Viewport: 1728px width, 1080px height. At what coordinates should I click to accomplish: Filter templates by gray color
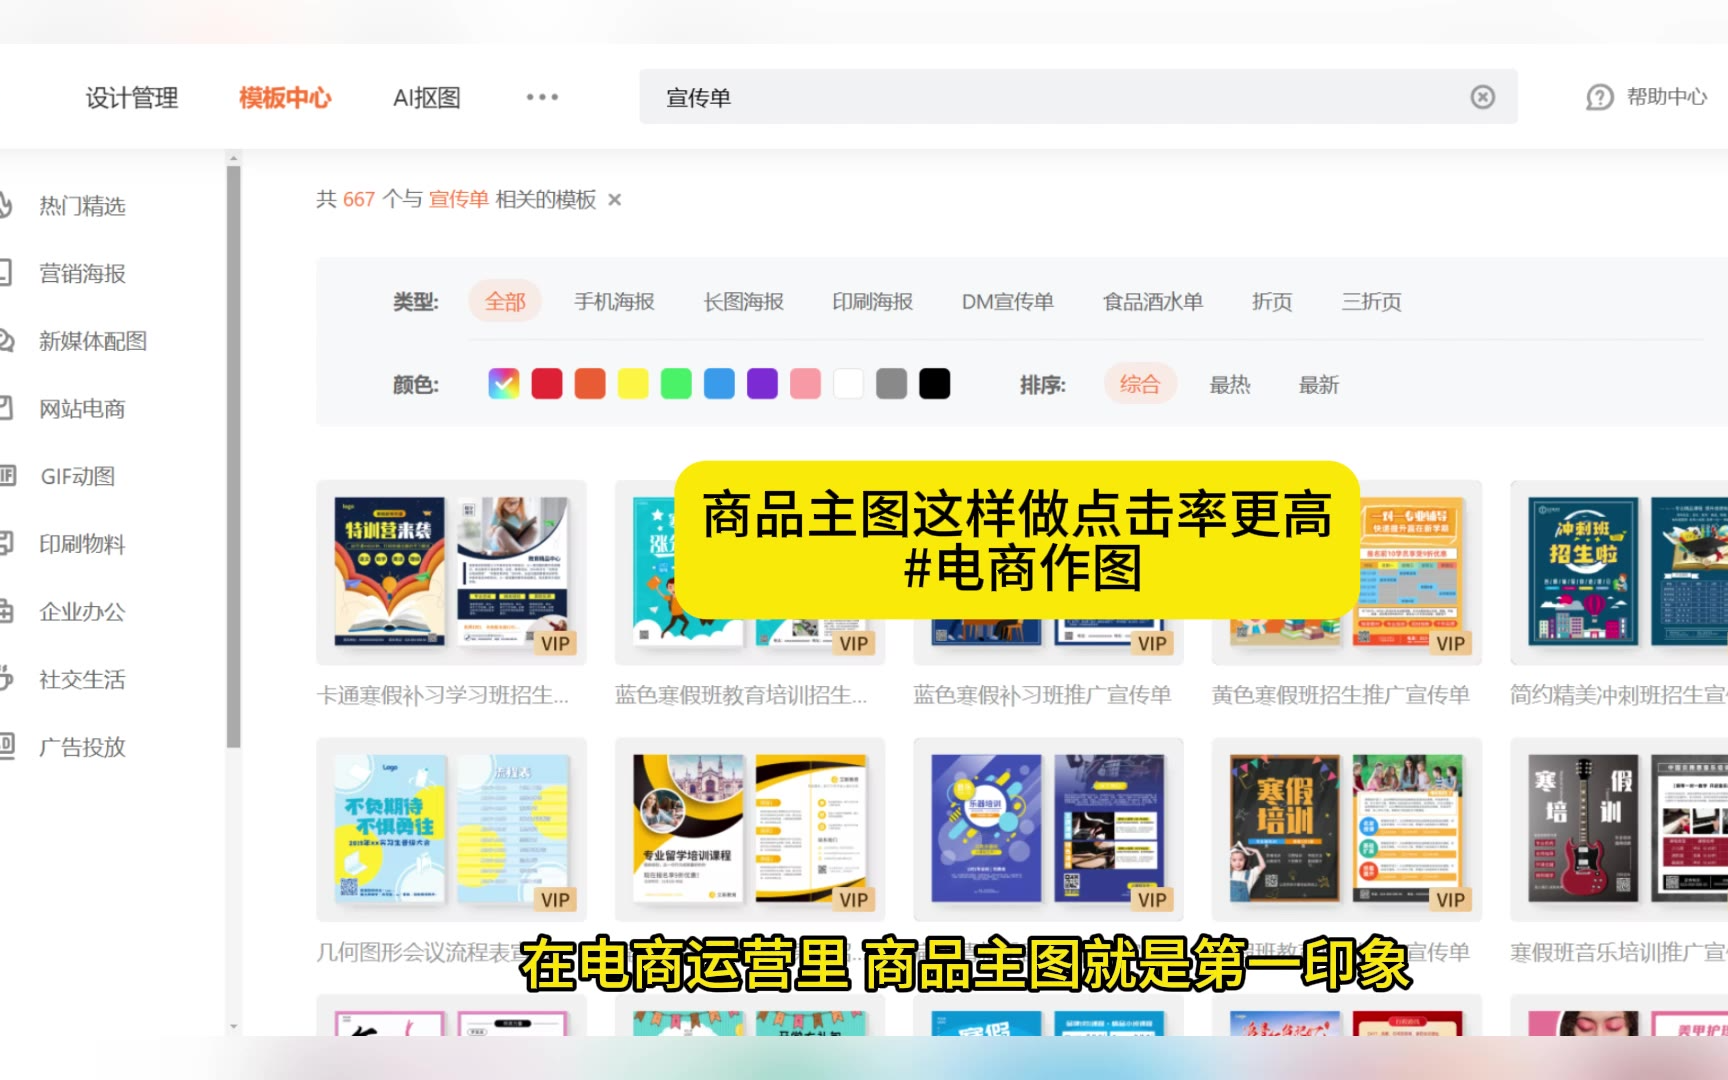891,384
